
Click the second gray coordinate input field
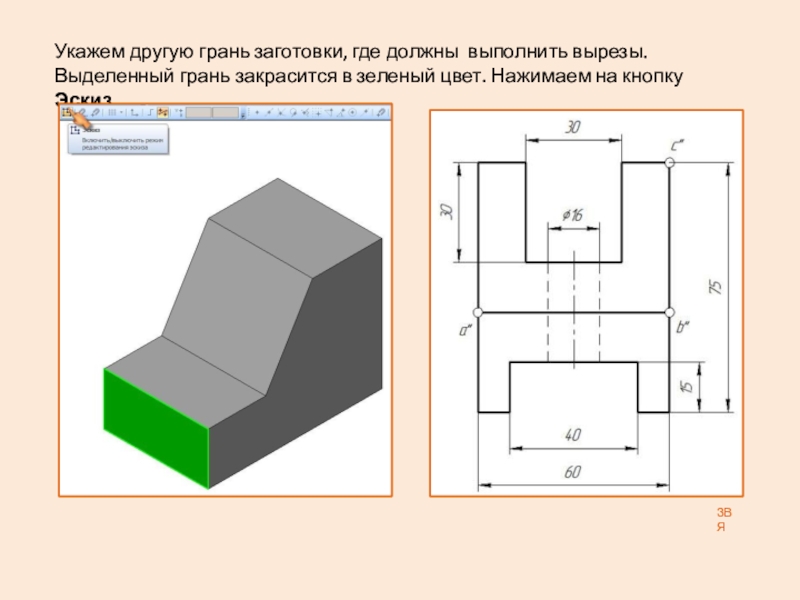tap(226, 112)
